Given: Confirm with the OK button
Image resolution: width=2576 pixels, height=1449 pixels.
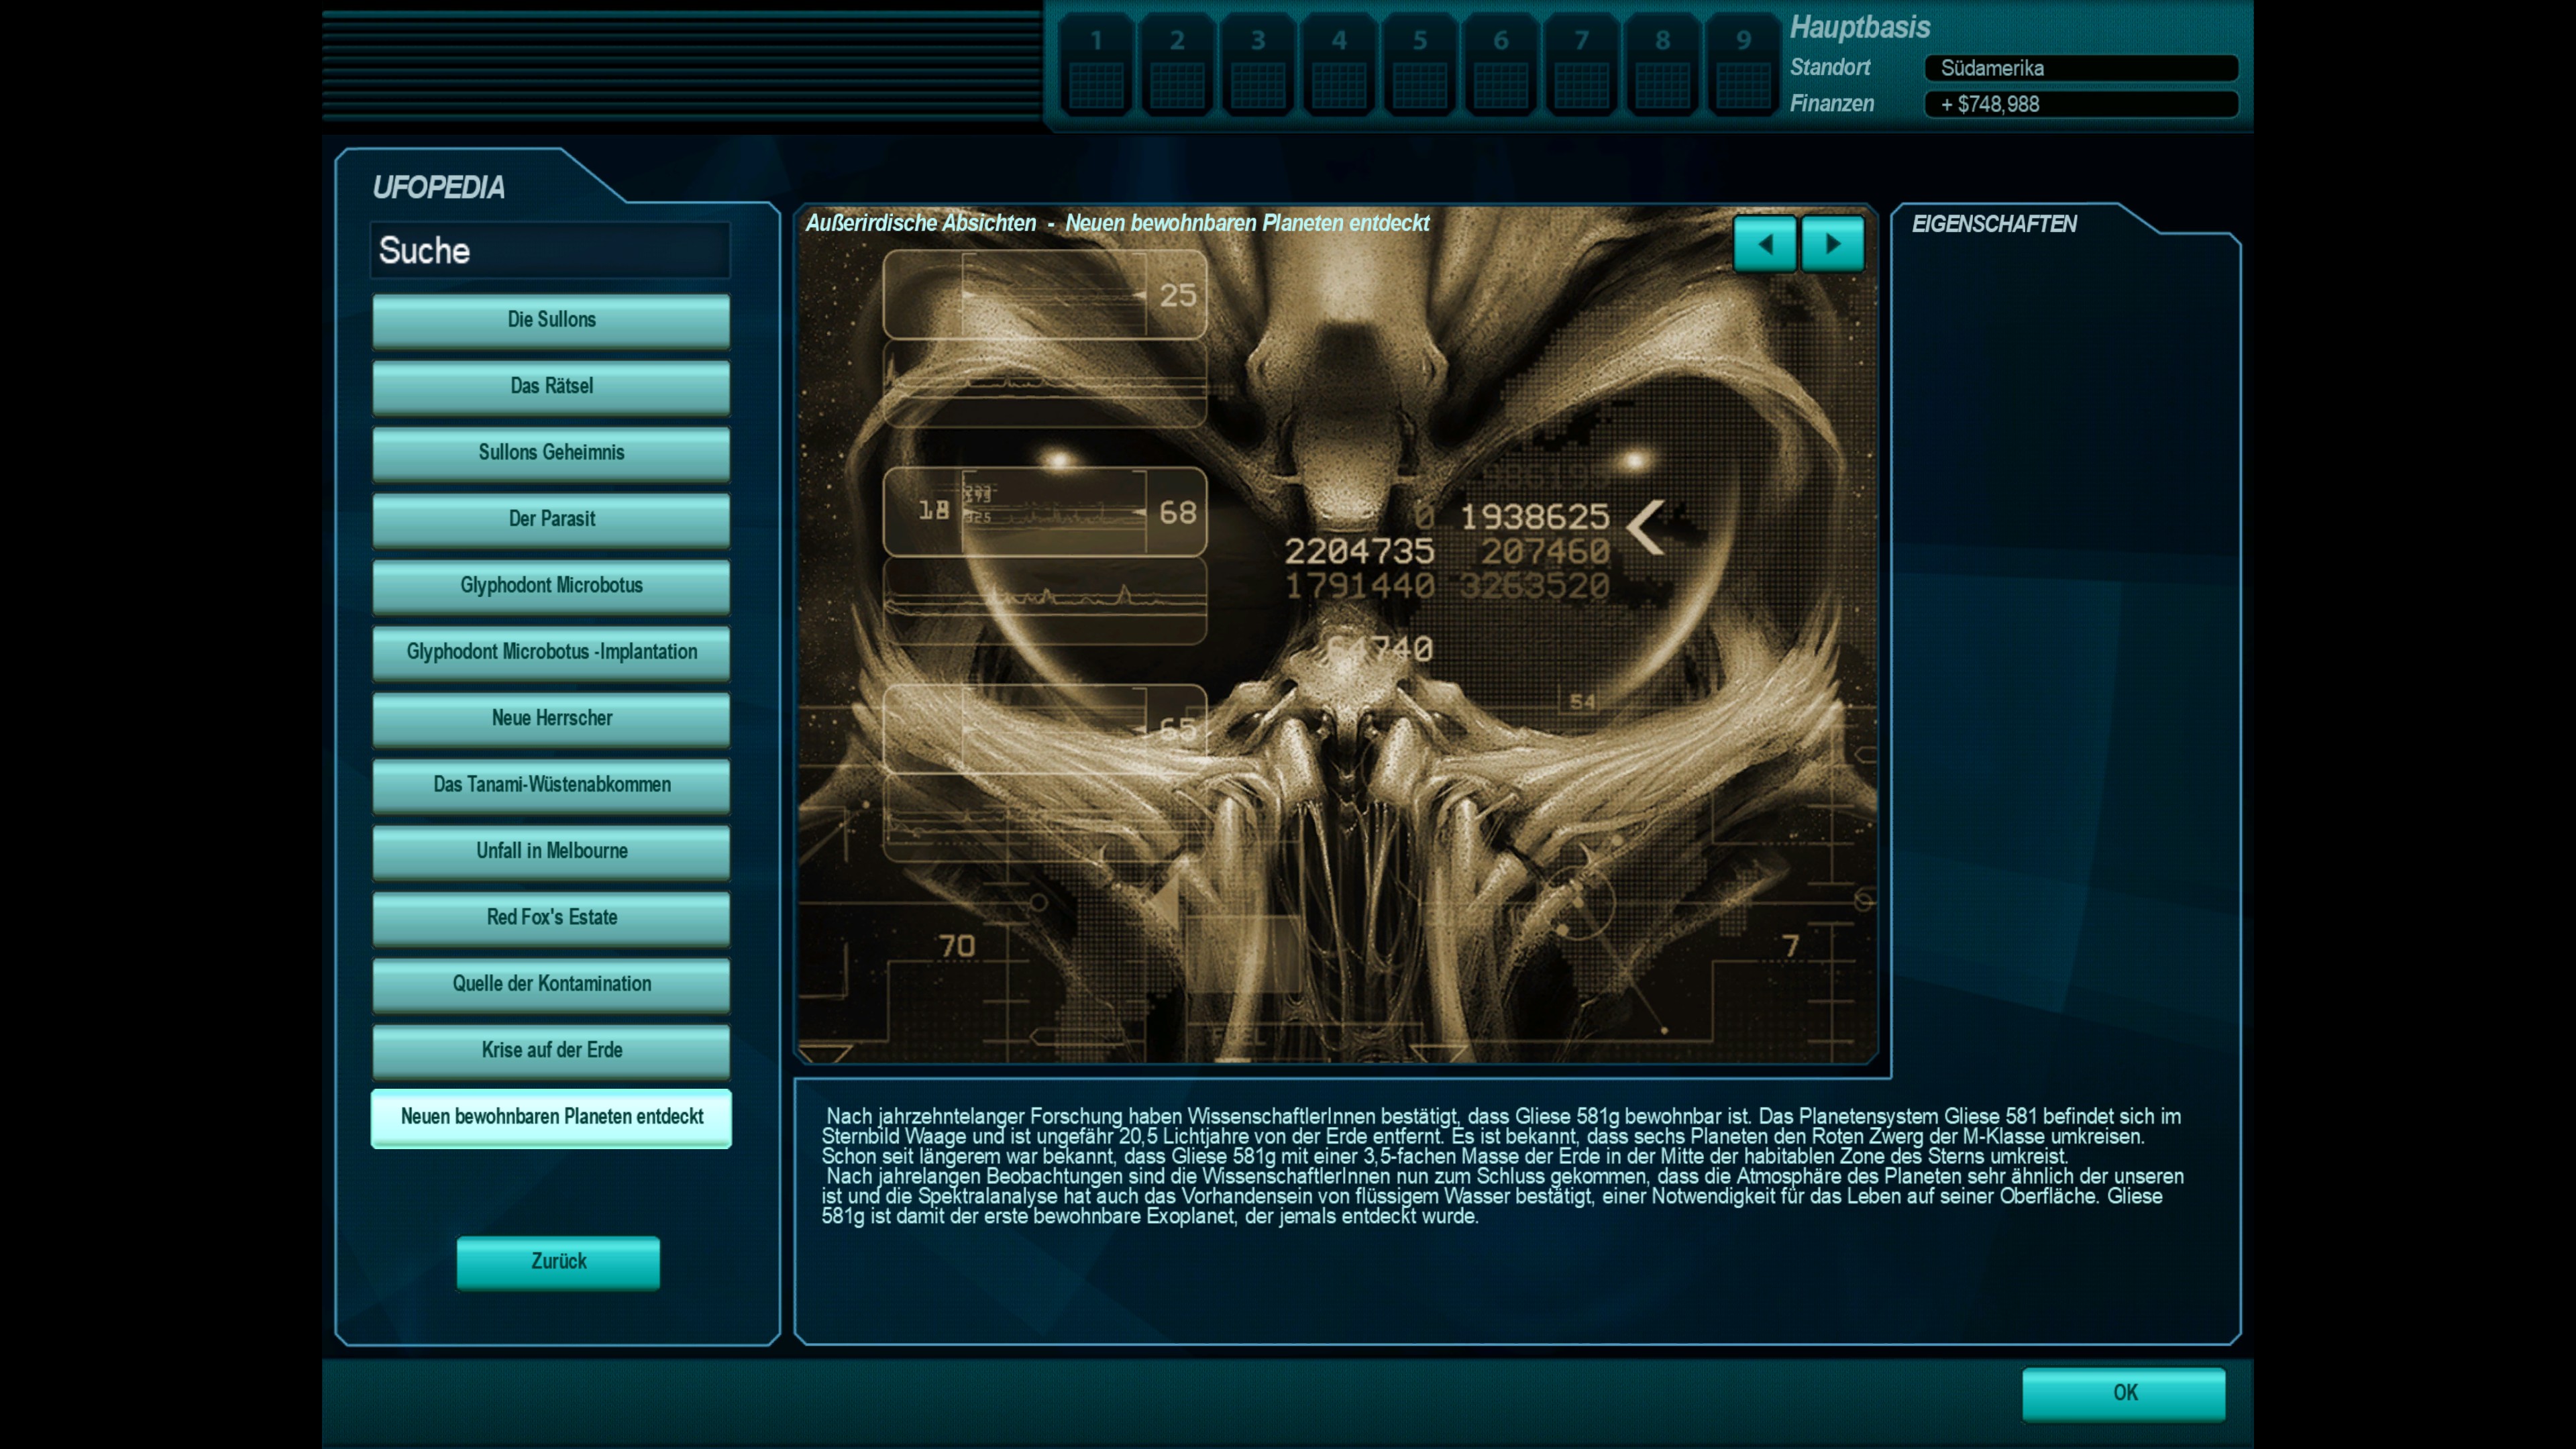Looking at the screenshot, I should pyautogui.click(x=2123, y=1393).
